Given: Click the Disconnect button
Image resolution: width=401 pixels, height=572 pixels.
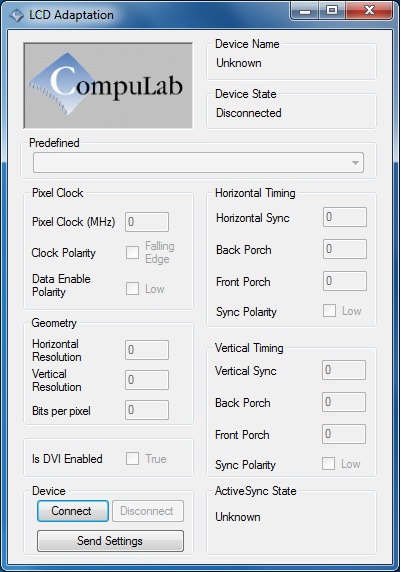Looking at the screenshot, I should (x=148, y=511).
